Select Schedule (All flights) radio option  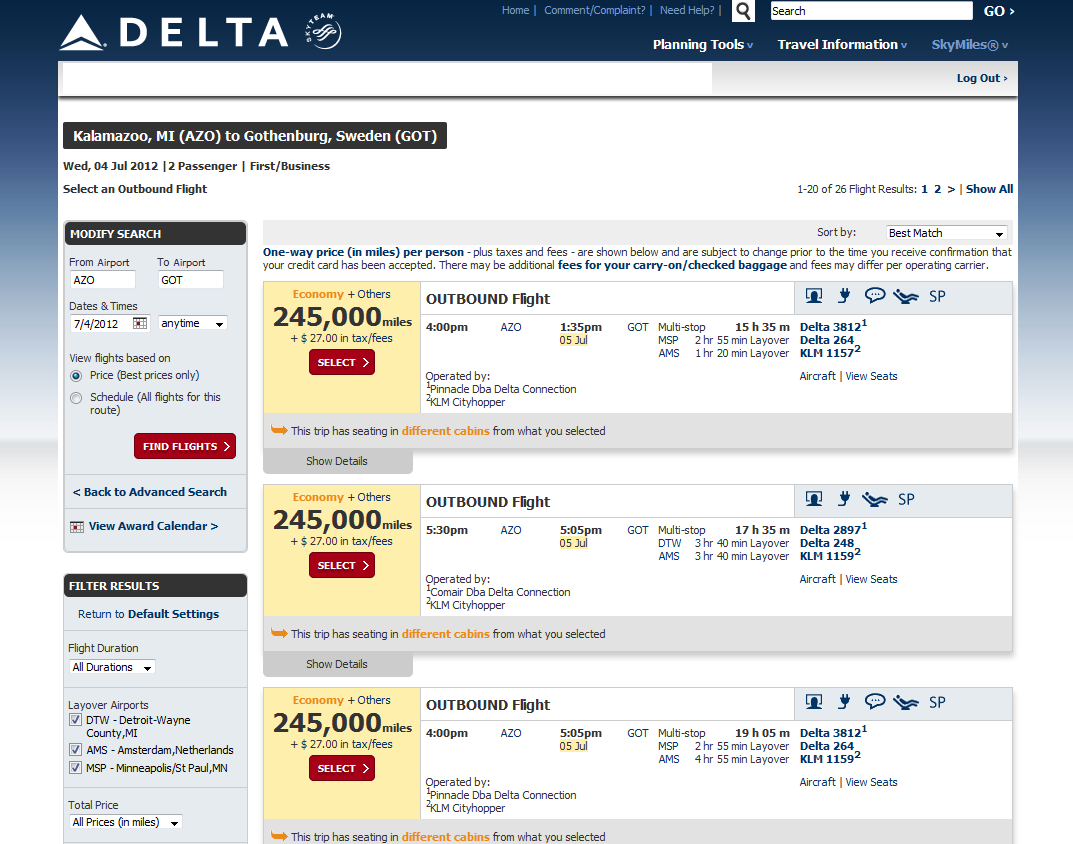[x=76, y=398]
